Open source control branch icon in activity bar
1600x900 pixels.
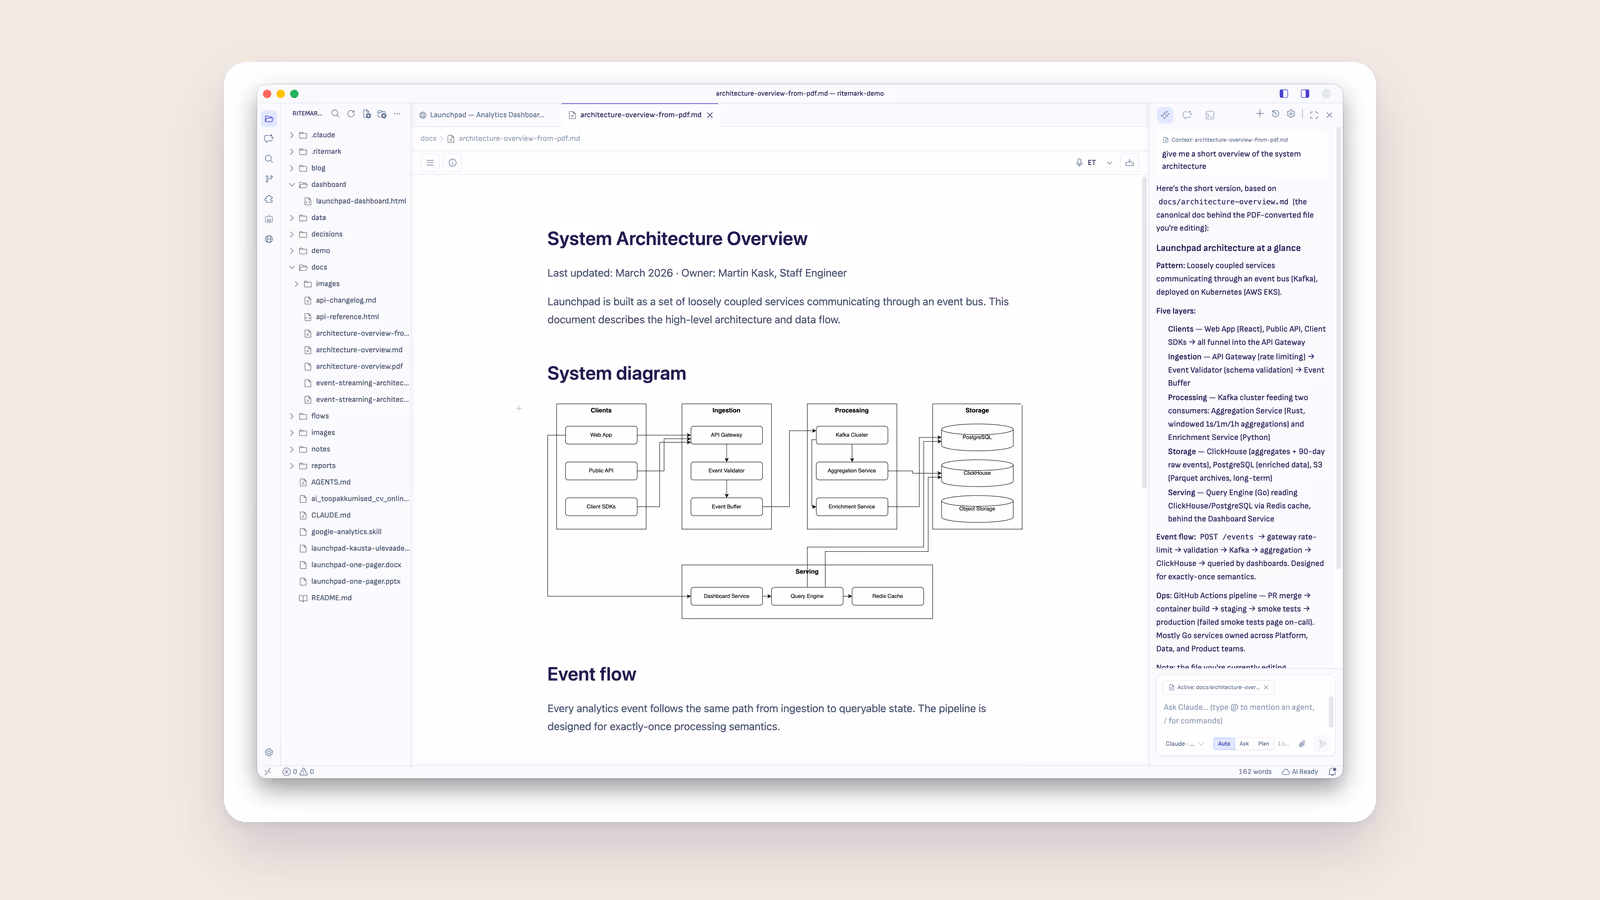(x=269, y=179)
